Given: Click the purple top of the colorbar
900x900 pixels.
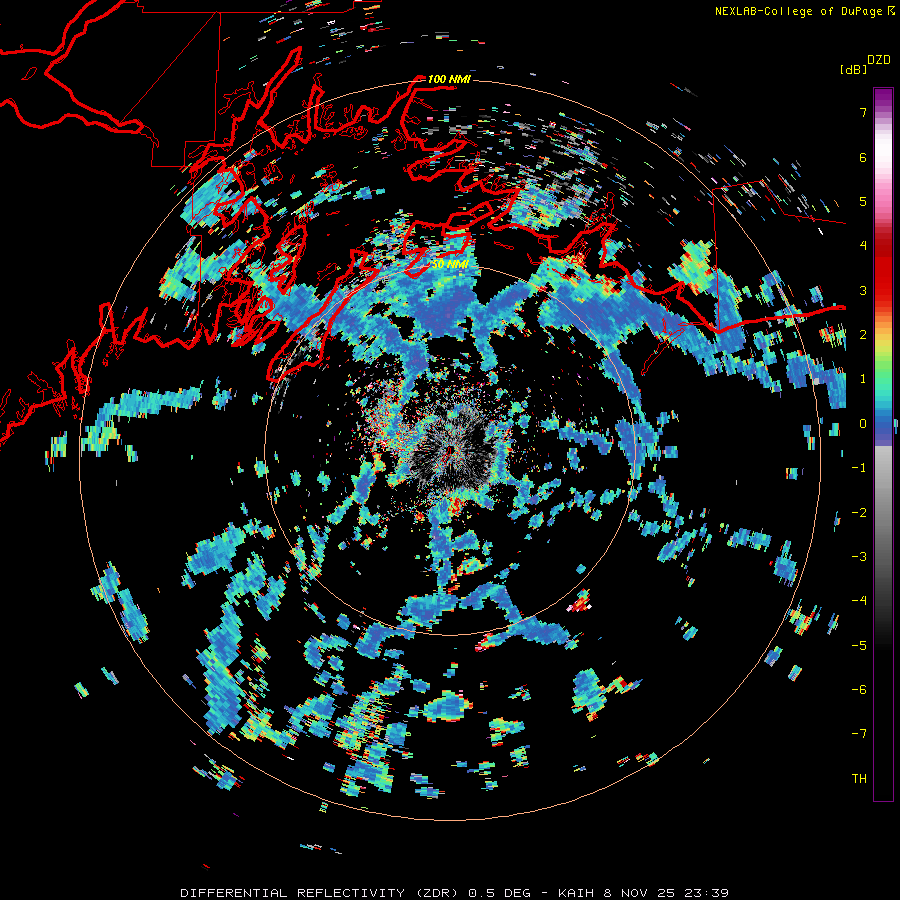Looking at the screenshot, I should point(883,99).
